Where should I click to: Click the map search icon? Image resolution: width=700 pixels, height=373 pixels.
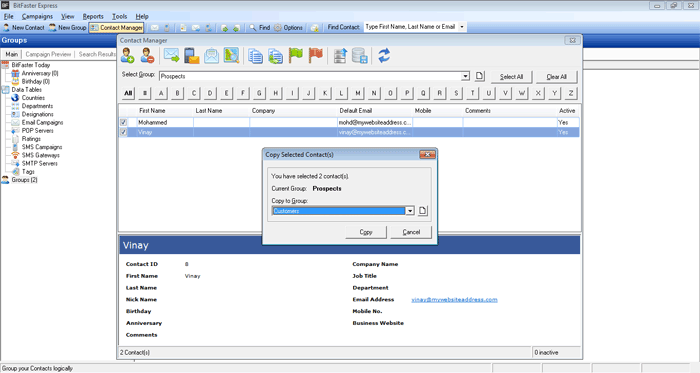point(231,56)
